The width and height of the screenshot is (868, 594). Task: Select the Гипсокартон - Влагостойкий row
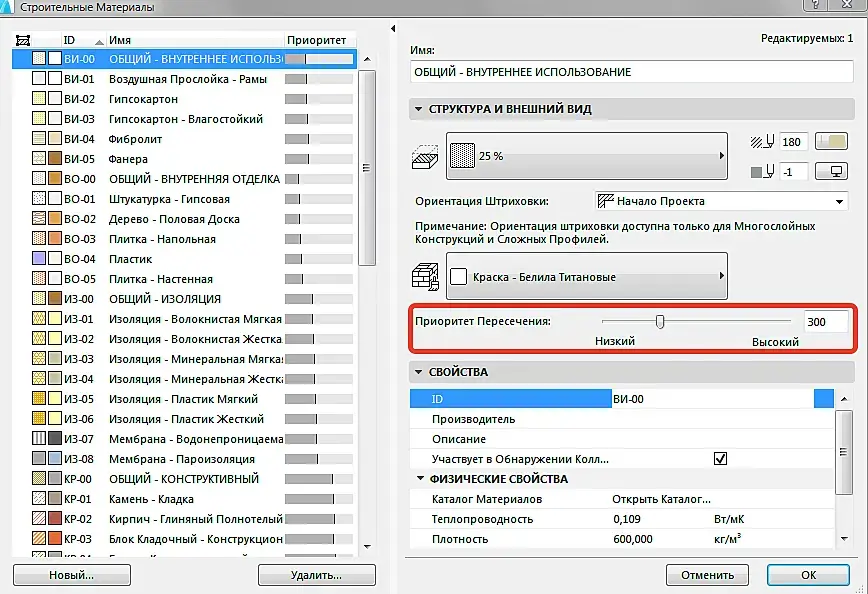click(x=184, y=119)
